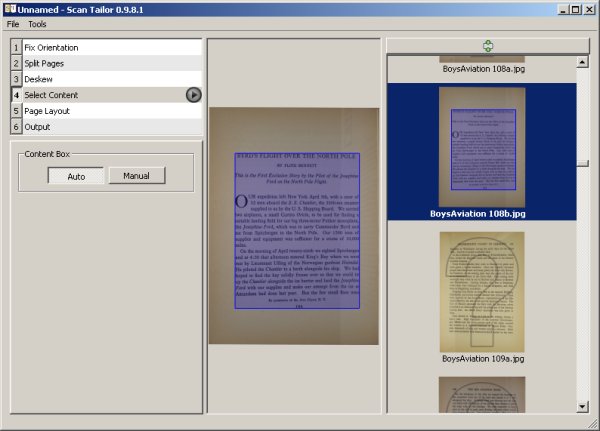The height and width of the screenshot is (431, 600).
Task: Click stage number 6 box
Action: (x=16, y=127)
